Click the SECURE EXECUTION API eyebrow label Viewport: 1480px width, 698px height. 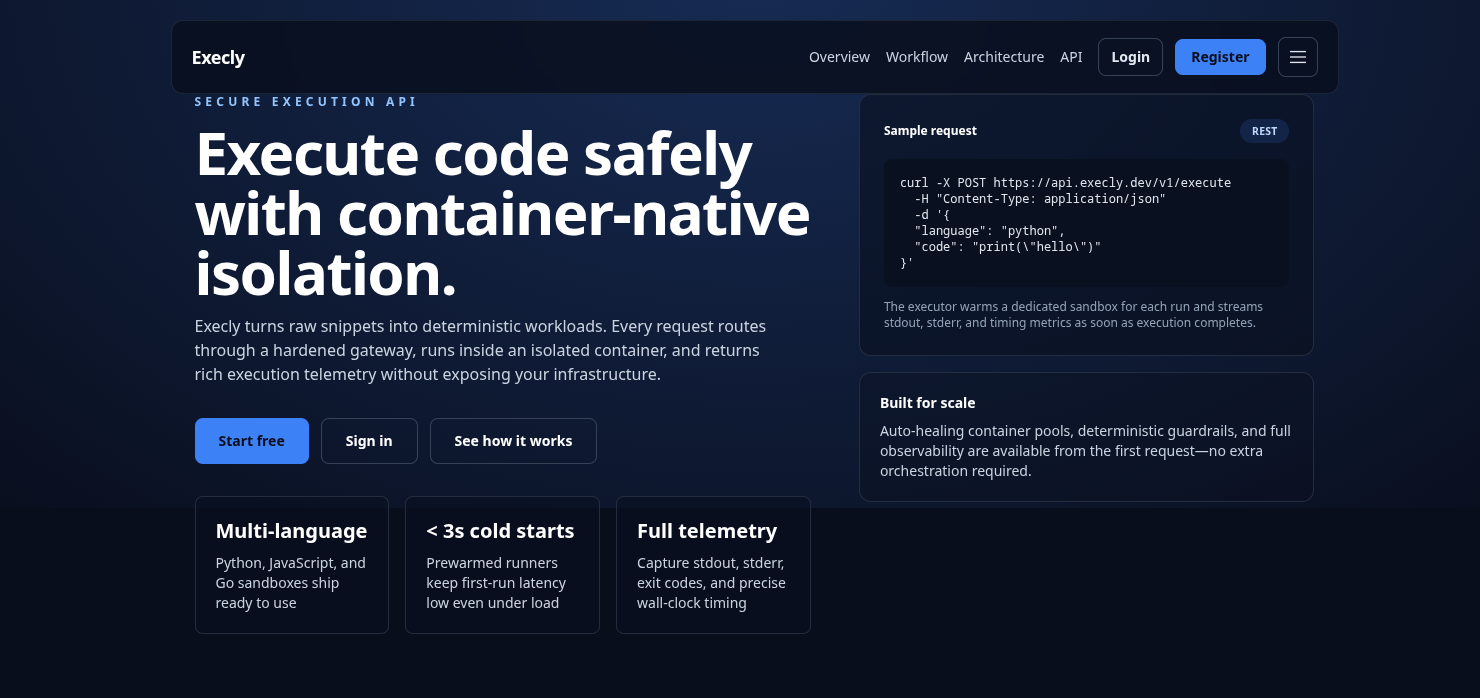(x=306, y=101)
